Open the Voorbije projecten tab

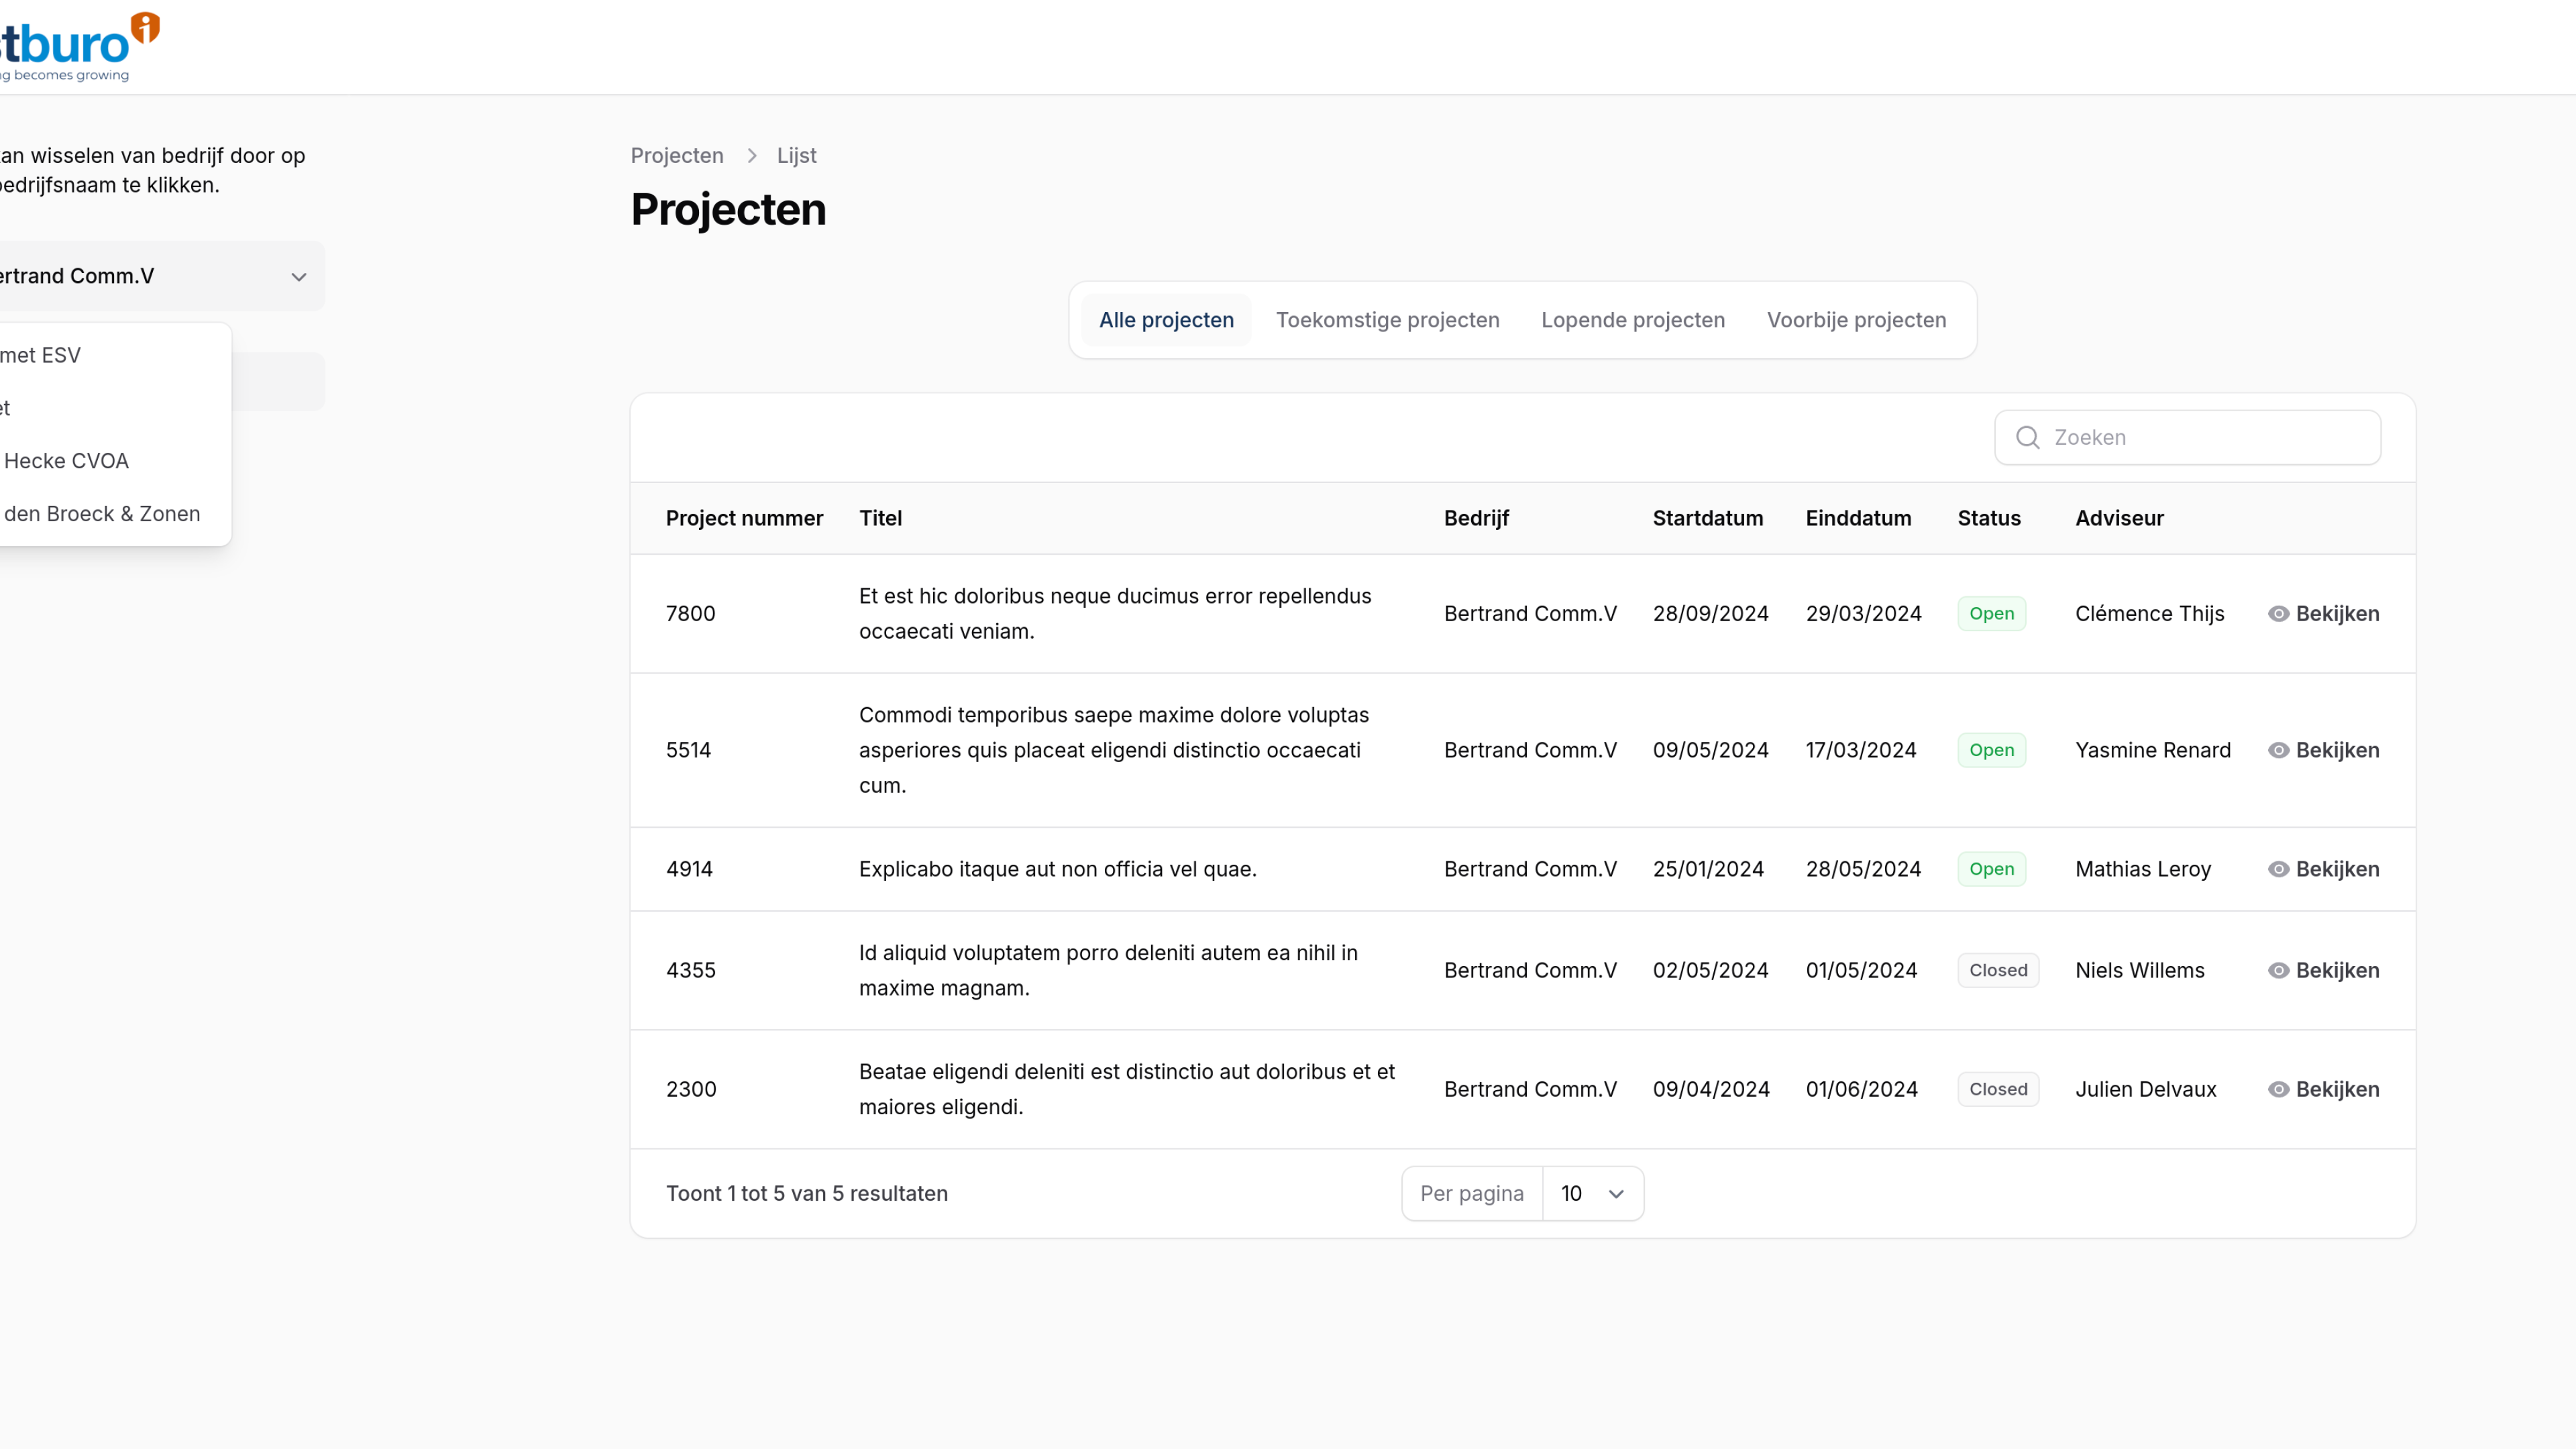[1856, 320]
